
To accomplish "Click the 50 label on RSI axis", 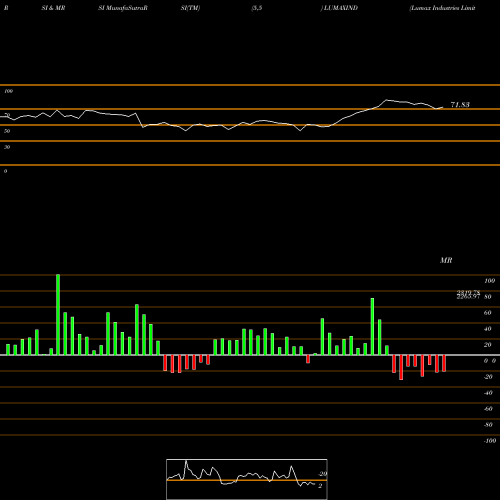I will point(7,131).
